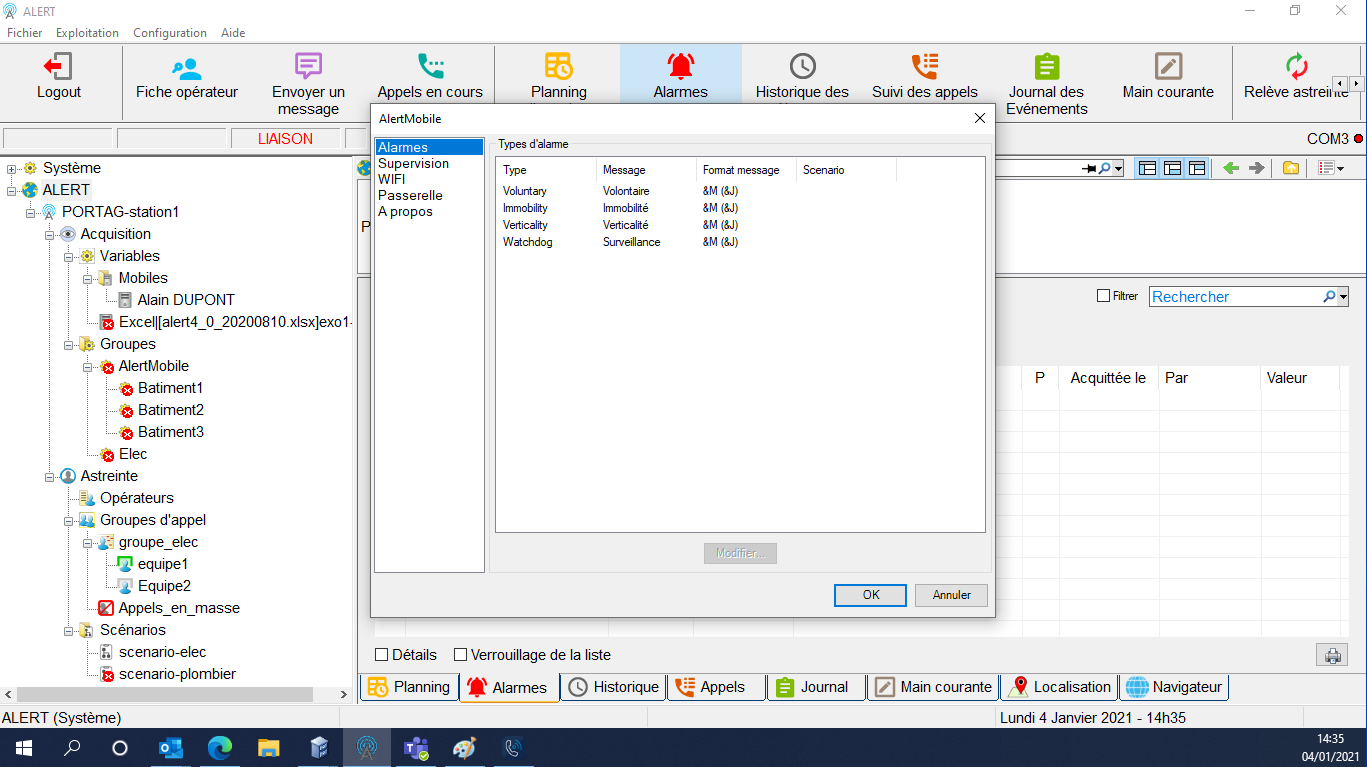Screen dimensions: 1367x767
Task: Select Supervision in the AlertMobile list
Action: [413, 164]
